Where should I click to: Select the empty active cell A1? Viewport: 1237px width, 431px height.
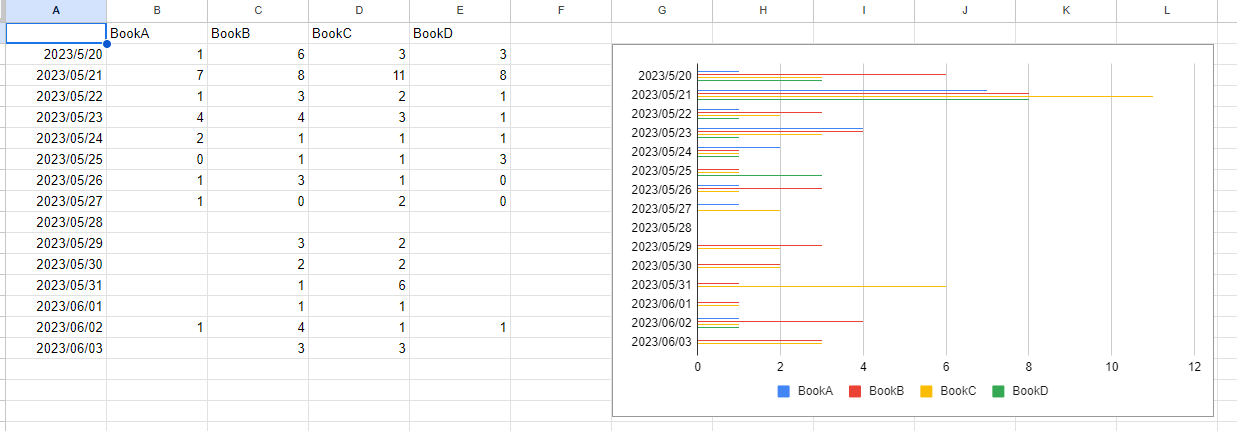[56, 33]
